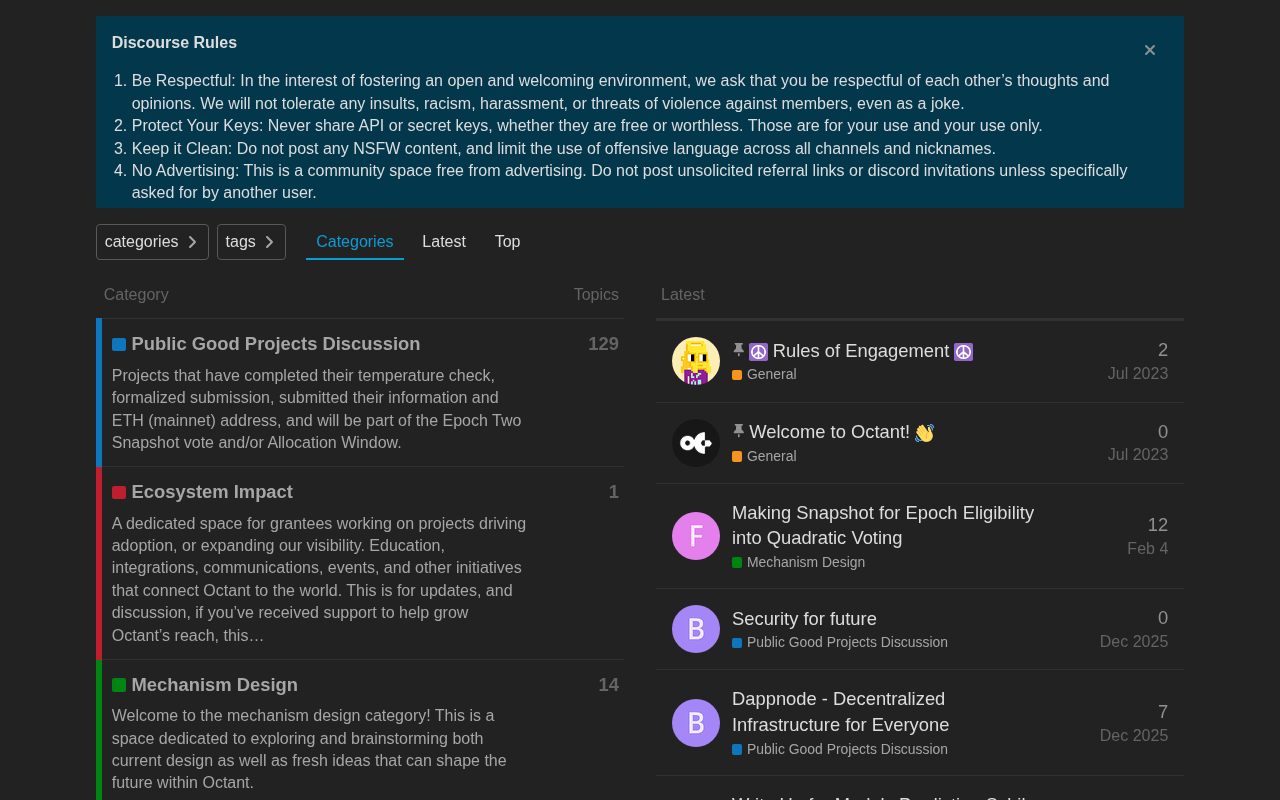Screen dimensions: 1280x800
Task: Open Public Good Projects Discussion category
Action: point(275,344)
